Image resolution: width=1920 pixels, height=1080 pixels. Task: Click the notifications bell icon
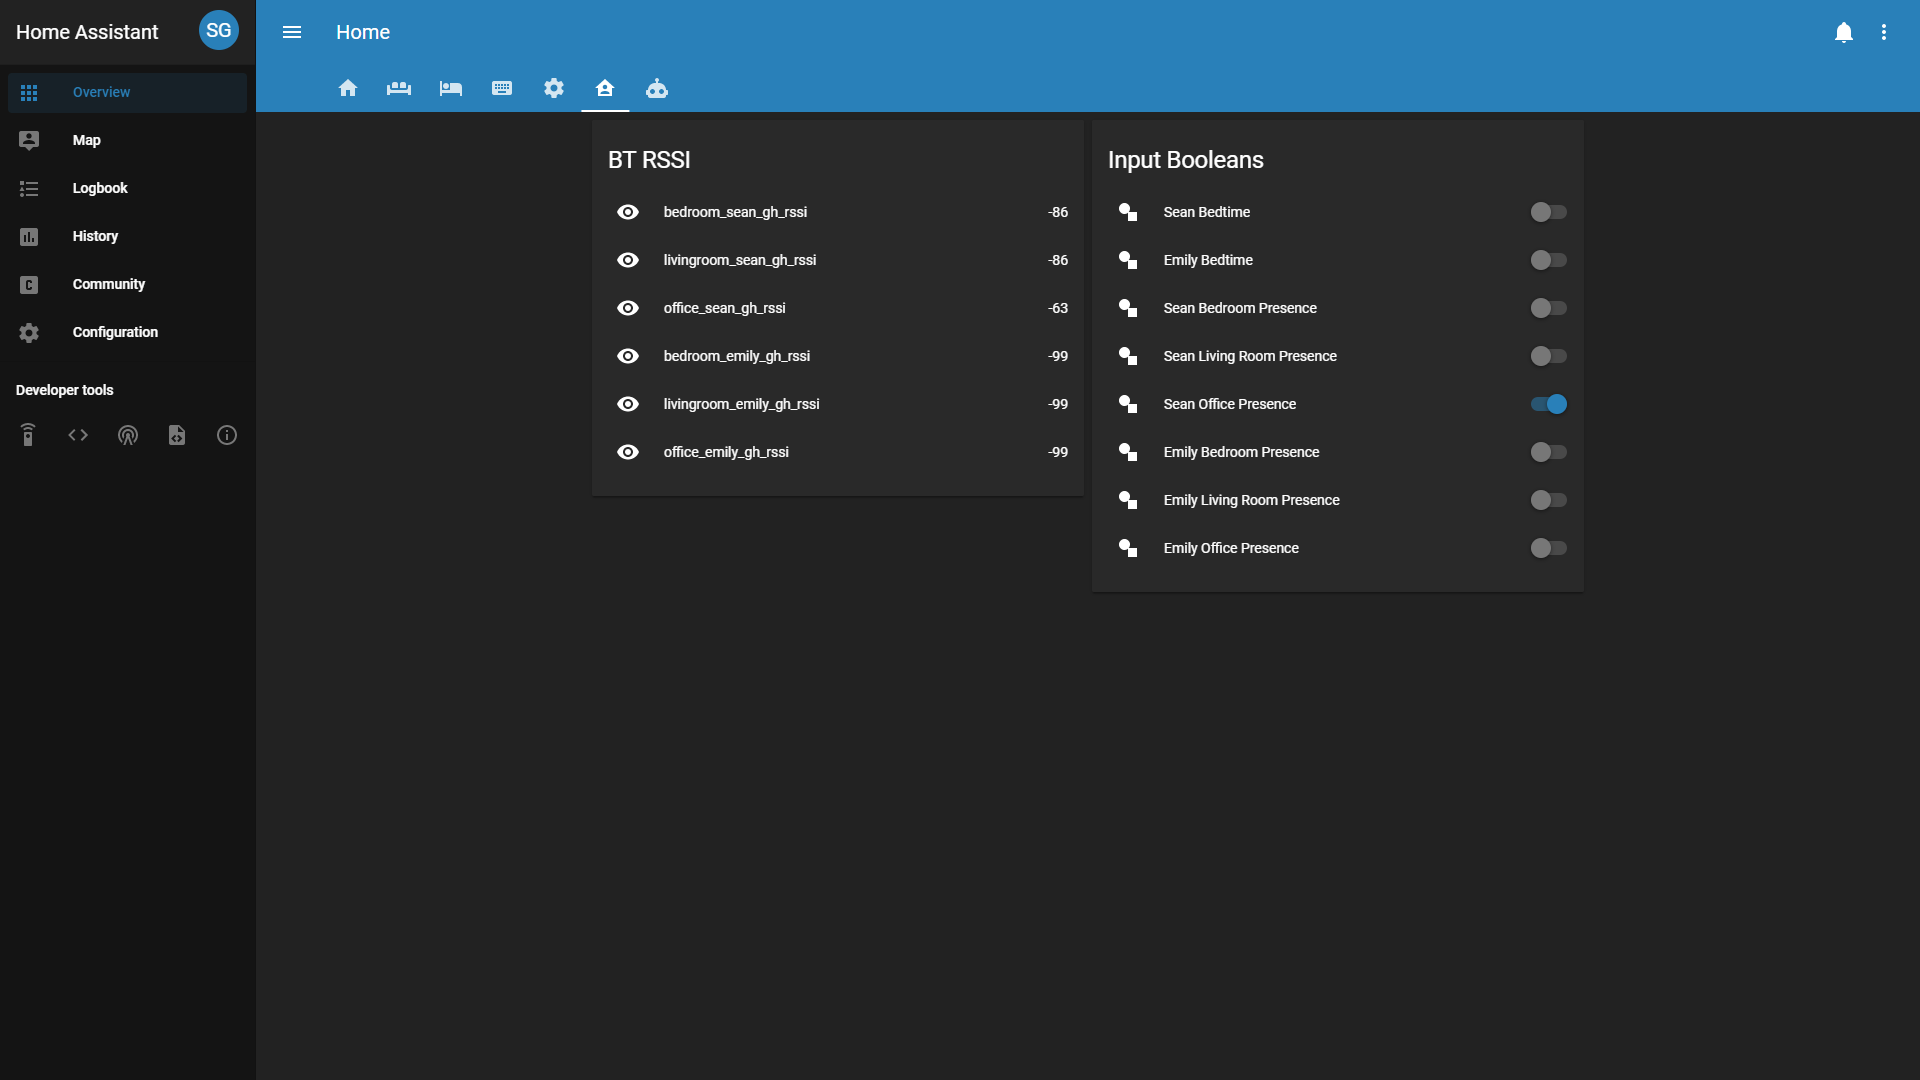tap(1844, 32)
